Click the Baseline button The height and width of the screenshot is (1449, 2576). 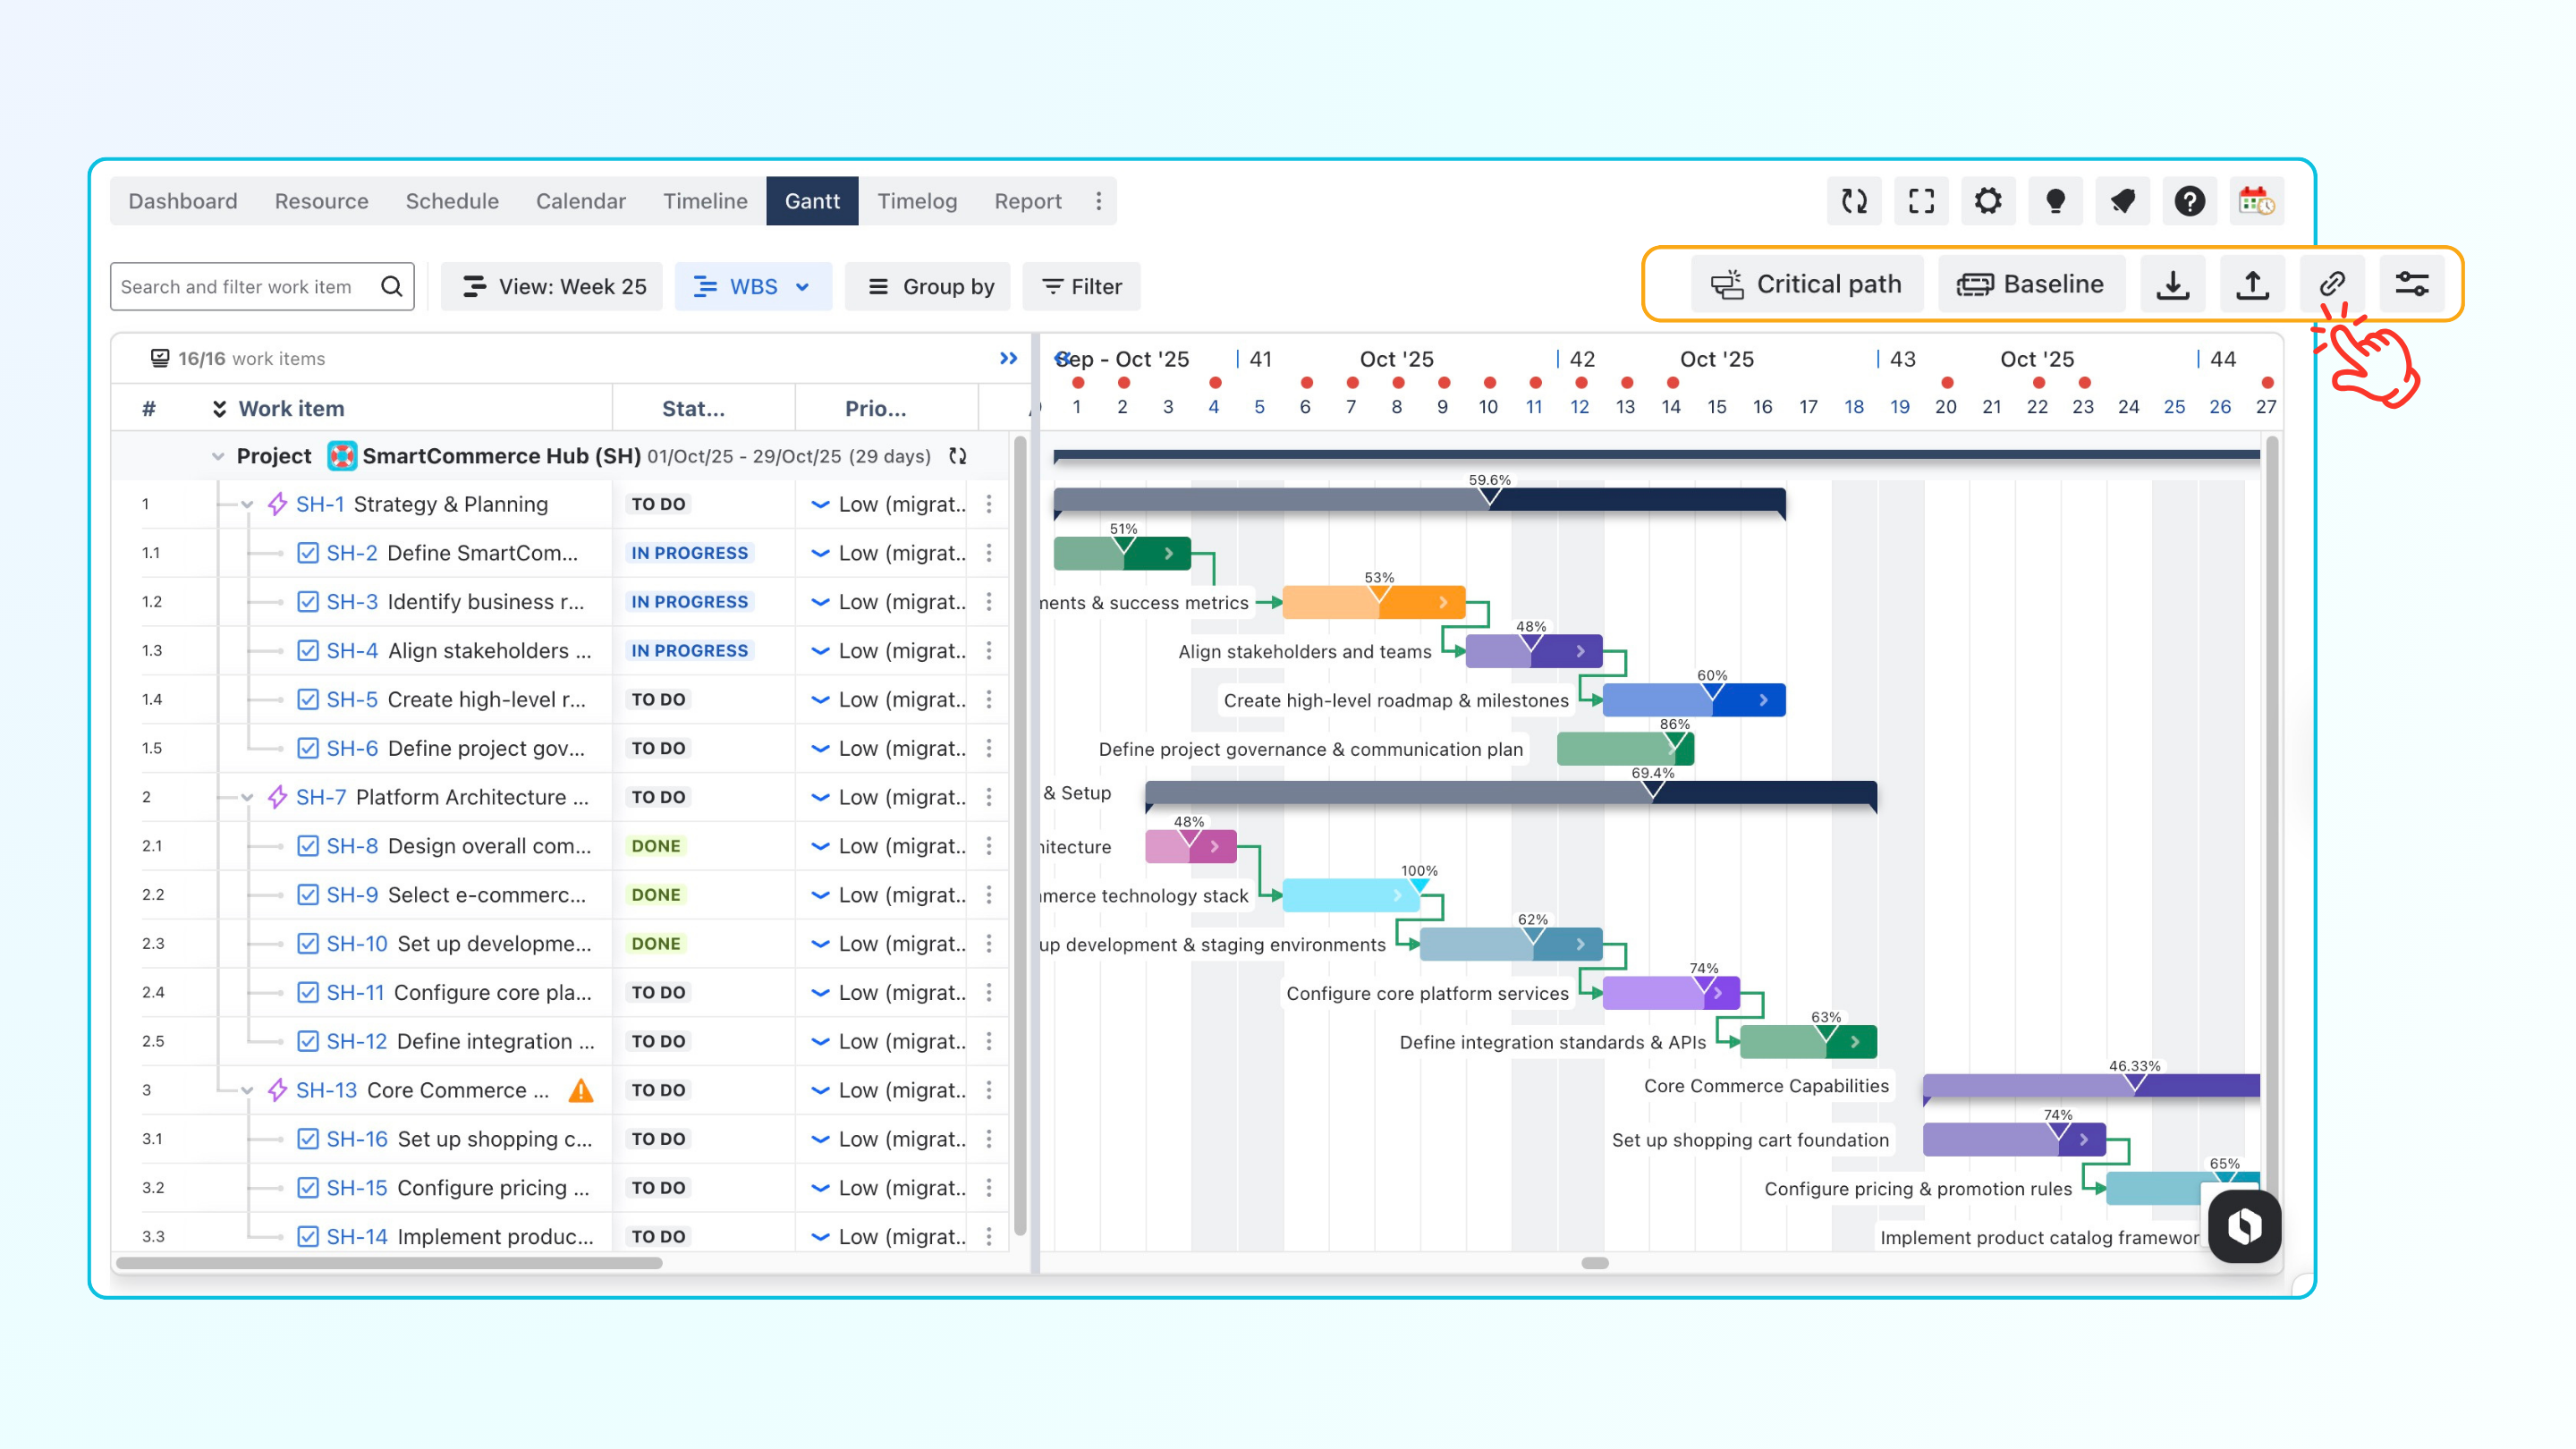pyautogui.click(x=2030, y=285)
